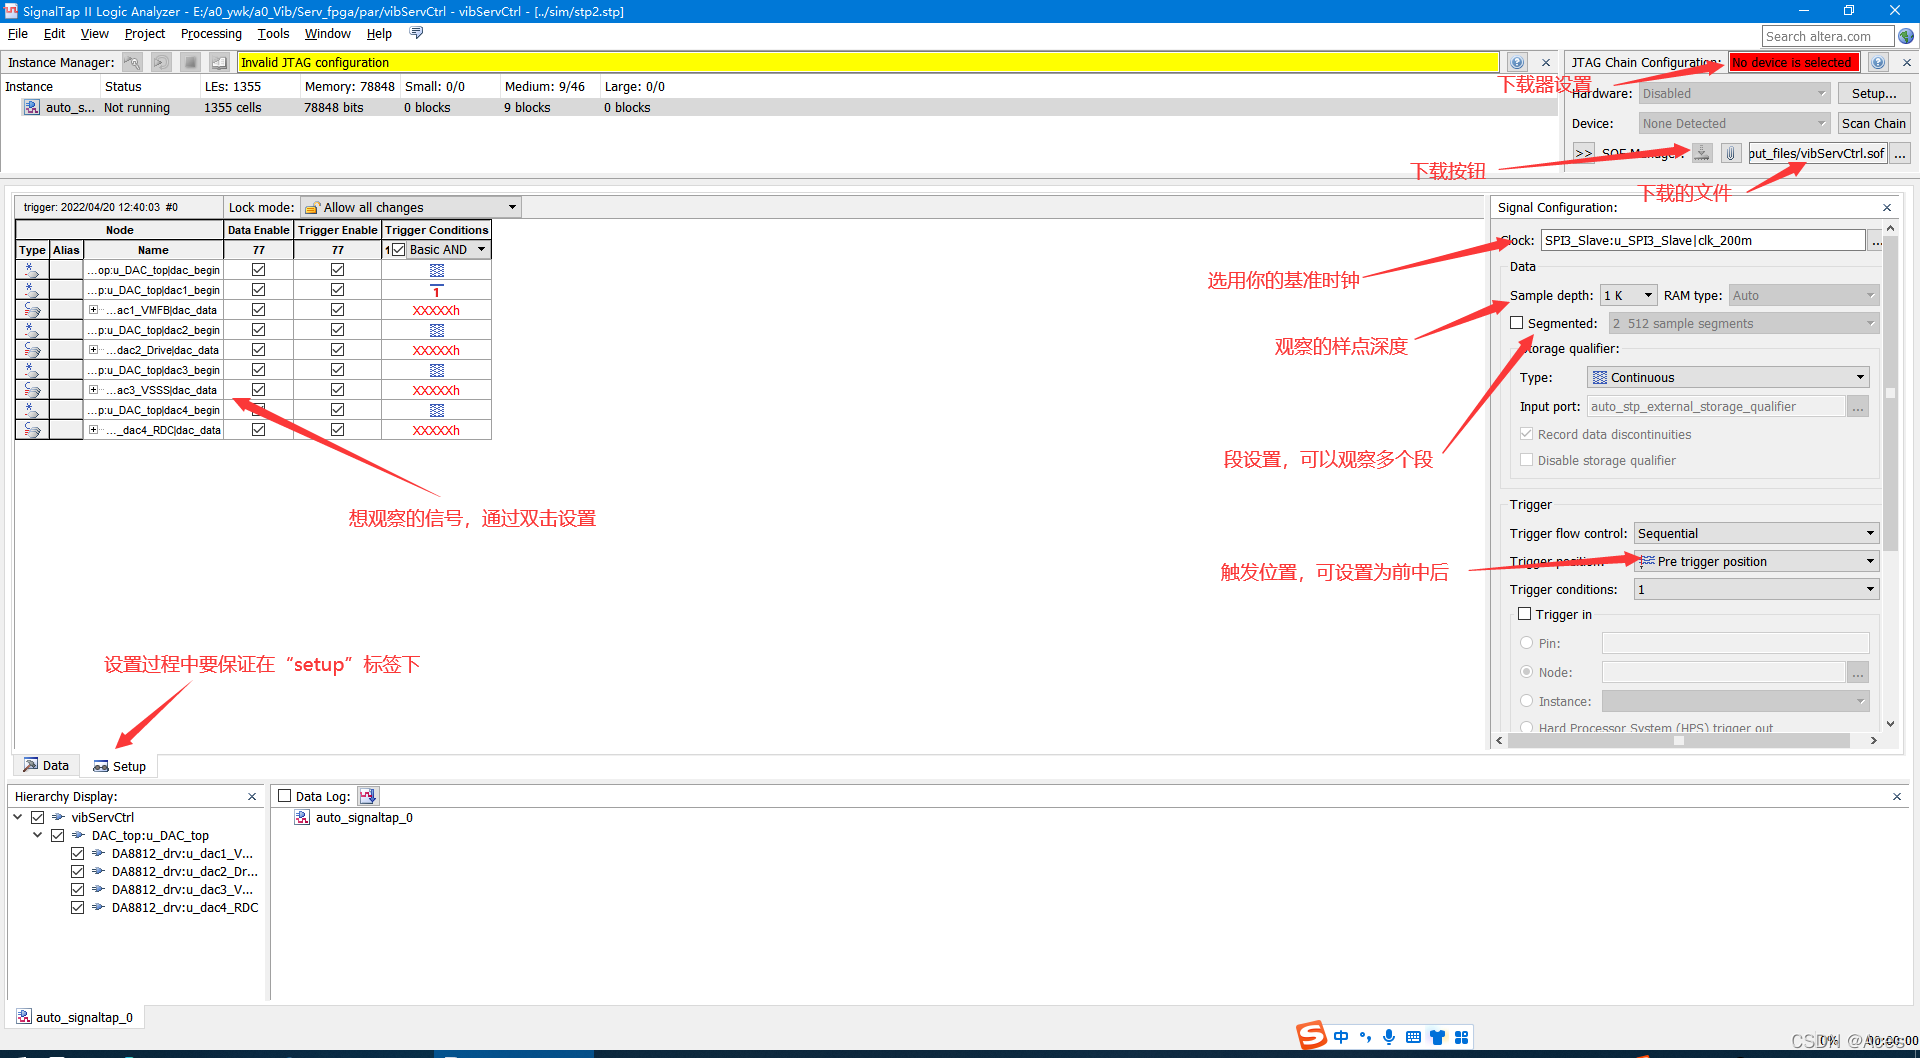1920x1058 pixels.
Task: Browse for SOF file with ellipsis button
Action: coord(1900,153)
